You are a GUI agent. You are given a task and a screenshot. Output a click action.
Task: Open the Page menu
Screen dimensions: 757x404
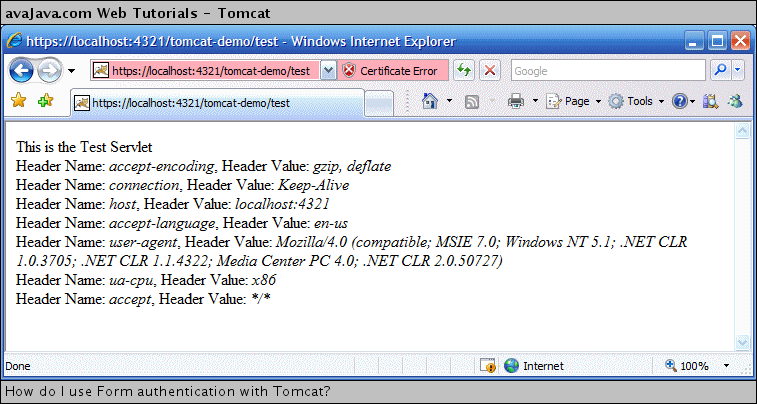pos(574,101)
